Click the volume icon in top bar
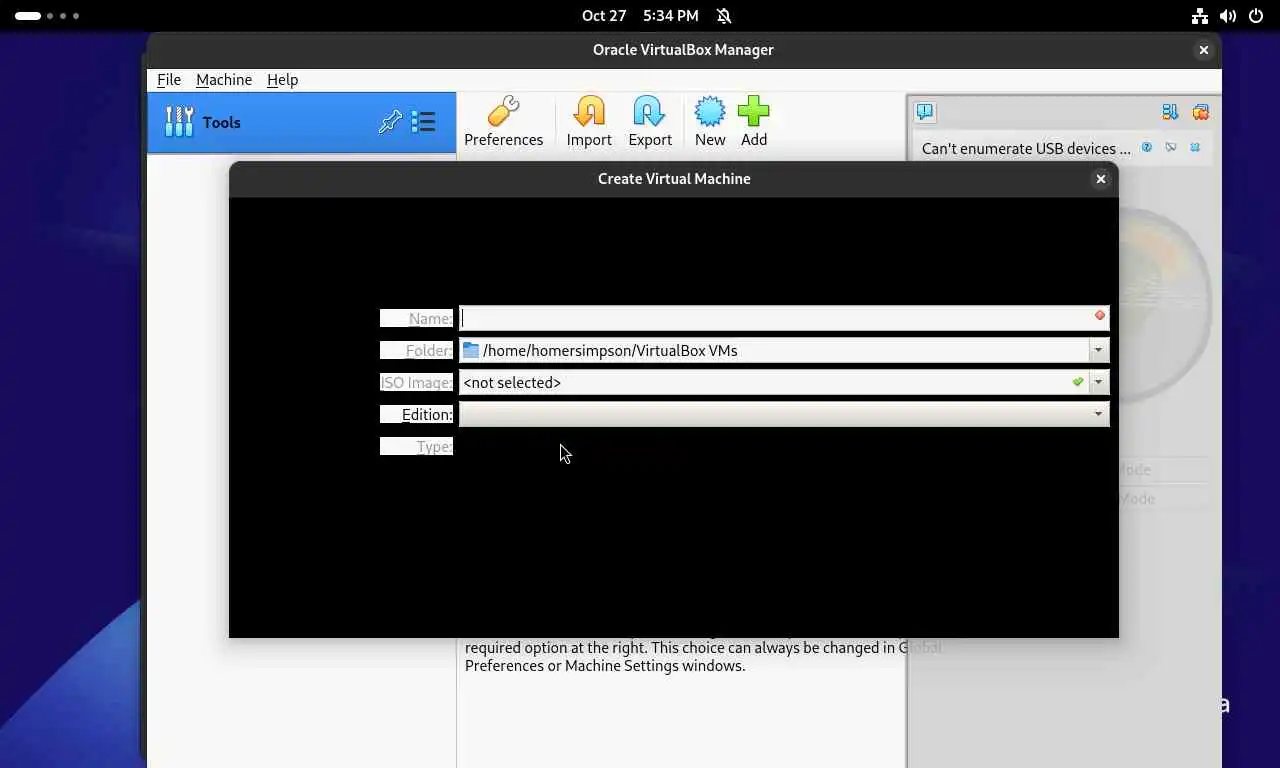Viewport: 1280px width, 768px height. [x=1228, y=16]
